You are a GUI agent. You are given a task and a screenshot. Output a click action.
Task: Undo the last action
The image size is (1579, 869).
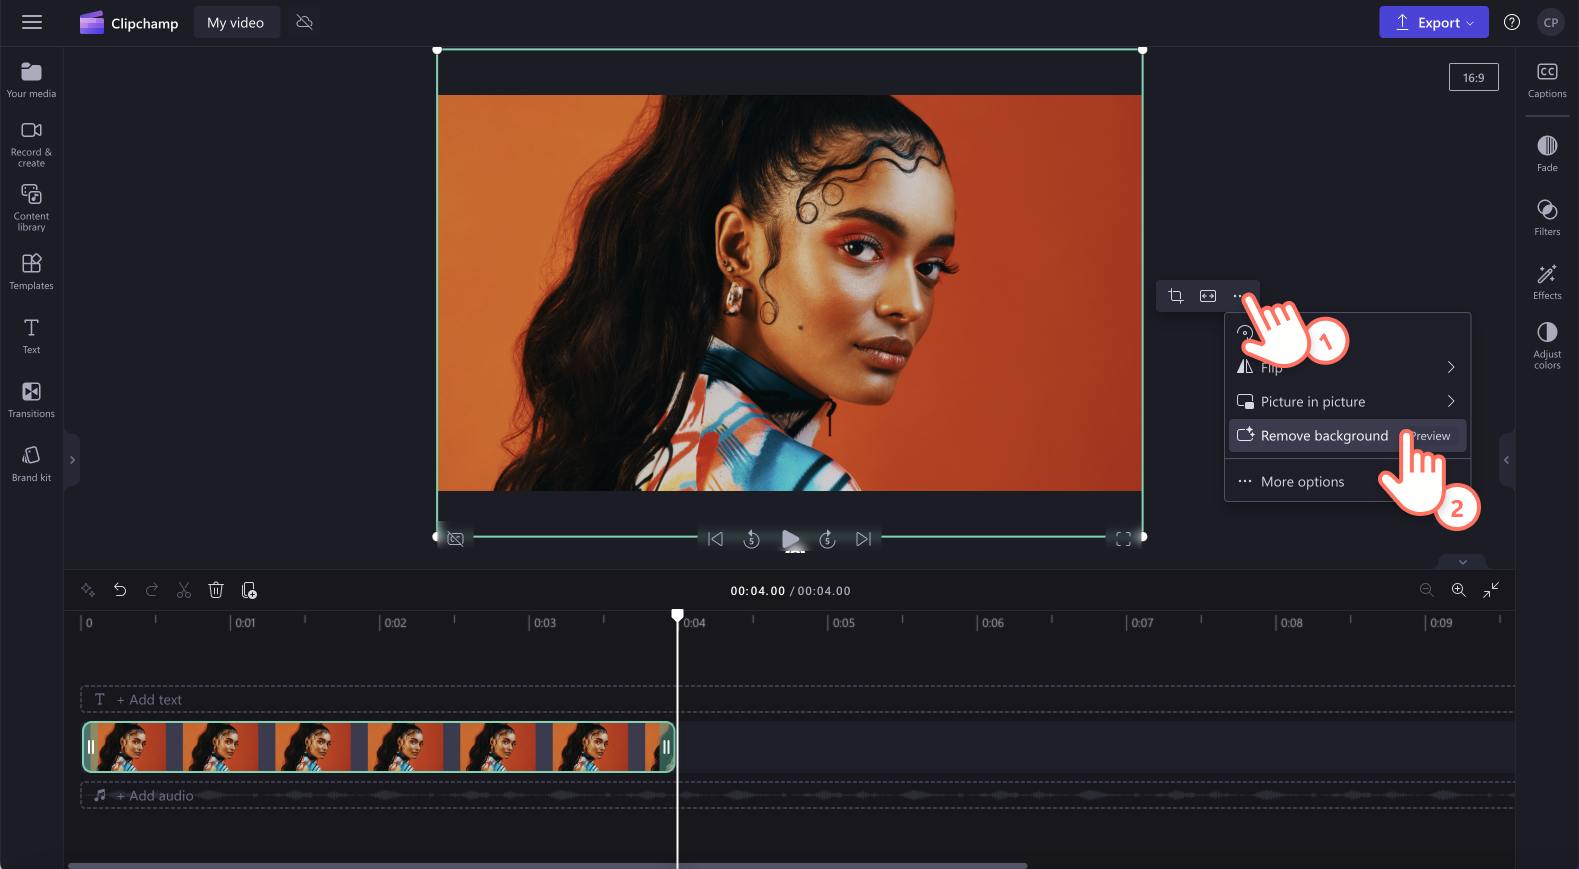click(x=120, y=590)
